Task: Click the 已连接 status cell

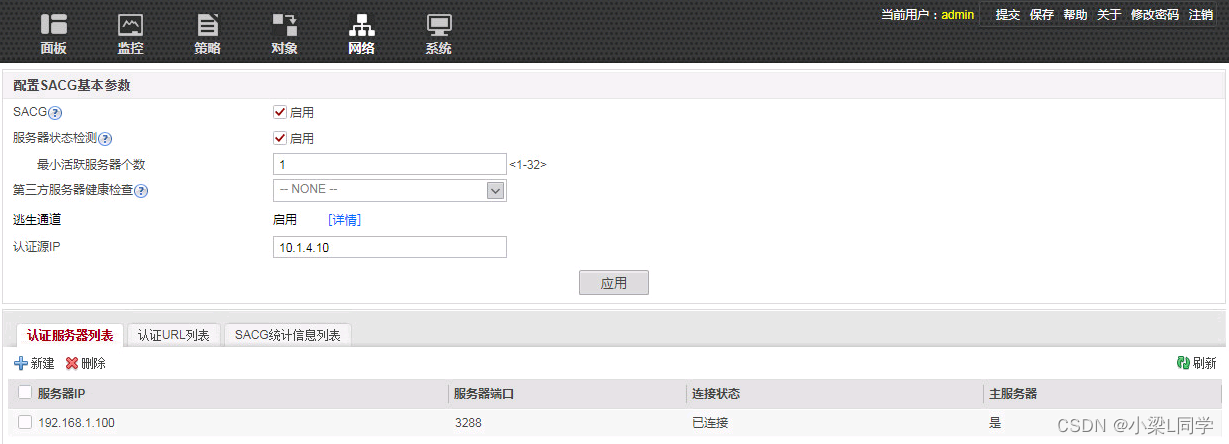Action: tap(711, 423)
